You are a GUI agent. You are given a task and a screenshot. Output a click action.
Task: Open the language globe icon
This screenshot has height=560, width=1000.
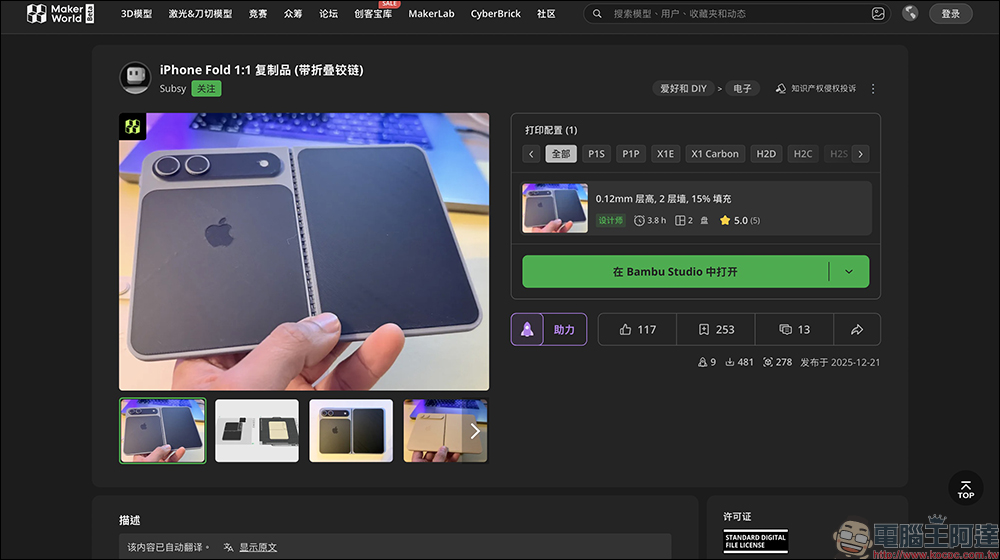(910, 13)
